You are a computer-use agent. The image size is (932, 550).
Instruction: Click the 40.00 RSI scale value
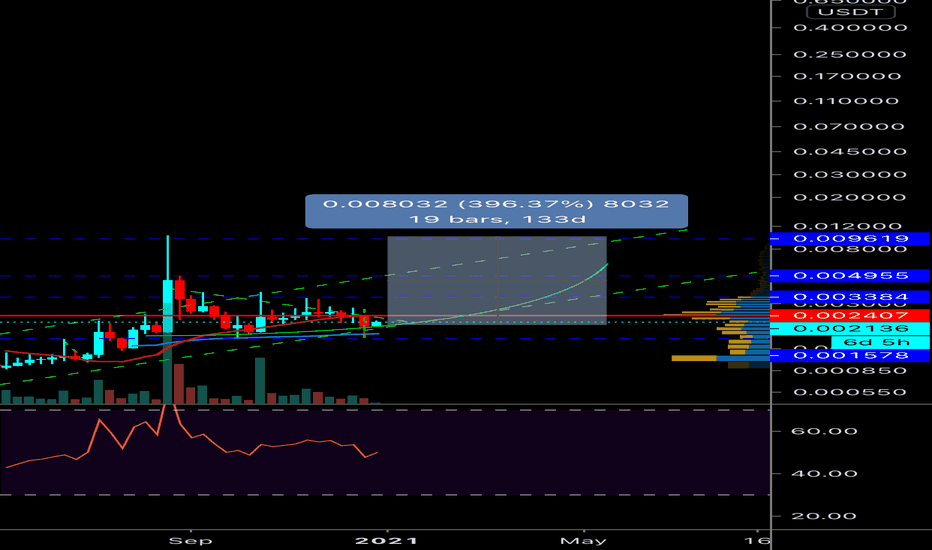[824, 474]
